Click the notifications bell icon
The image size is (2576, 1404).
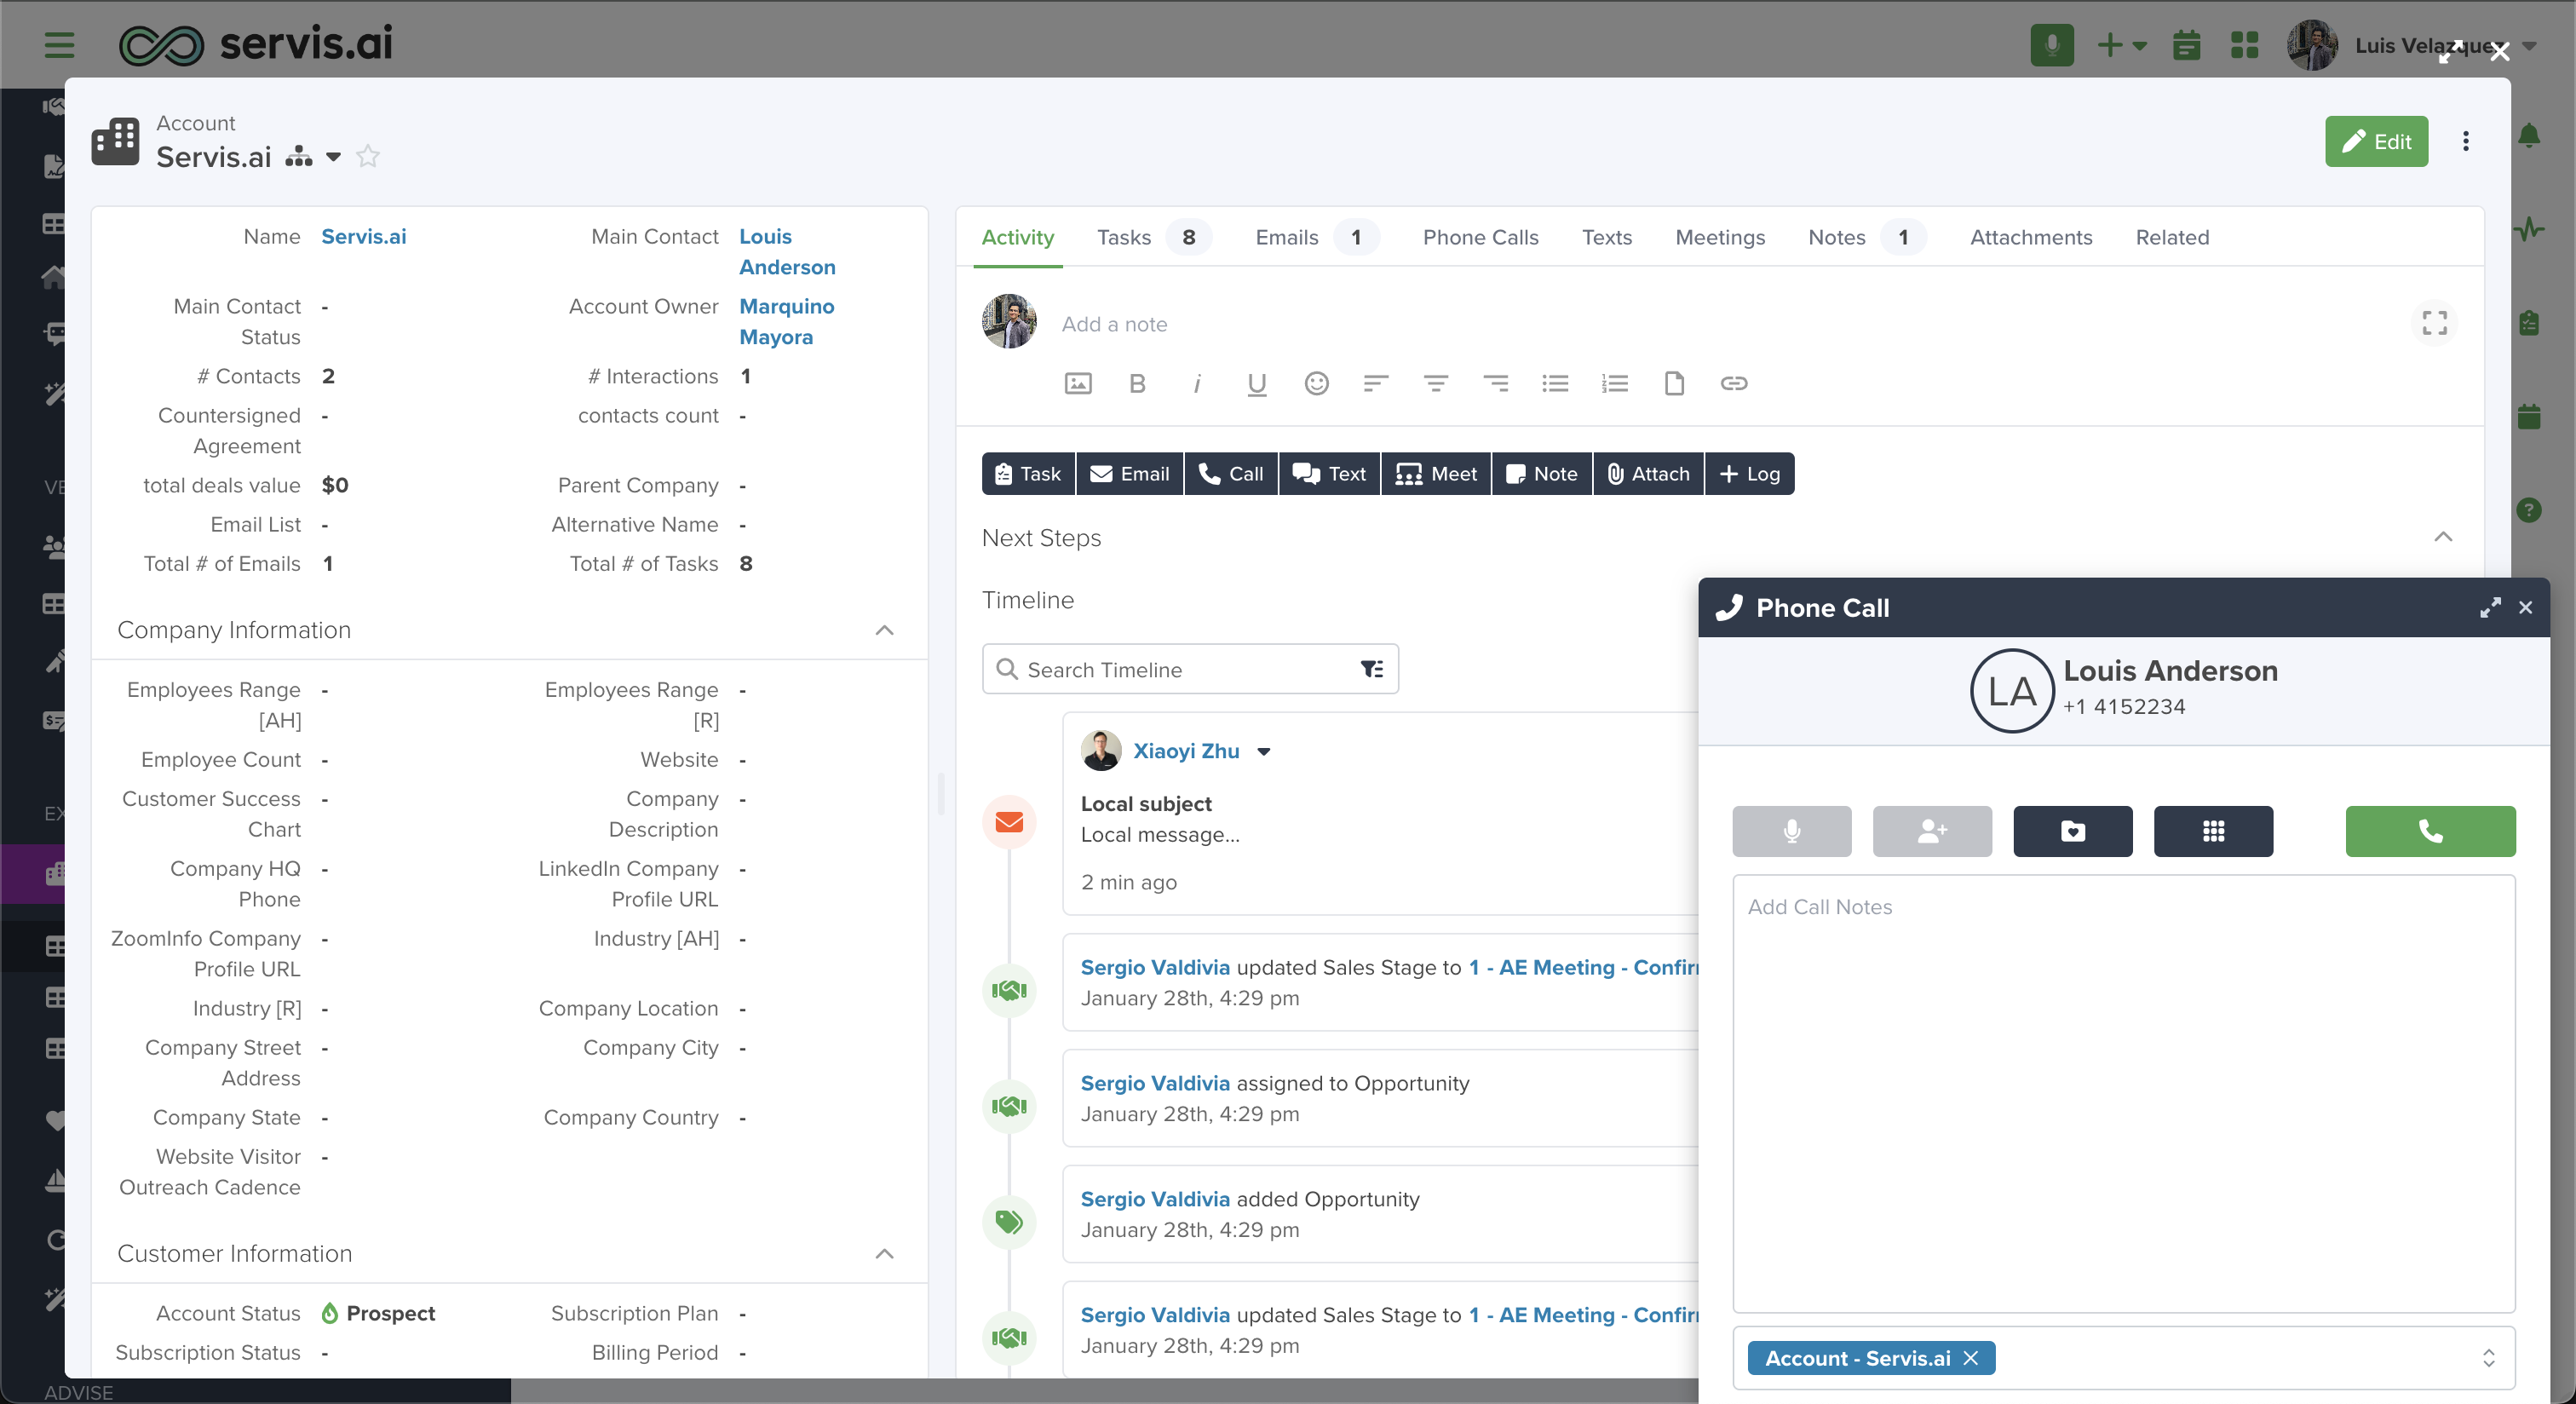click(2528, 135)
